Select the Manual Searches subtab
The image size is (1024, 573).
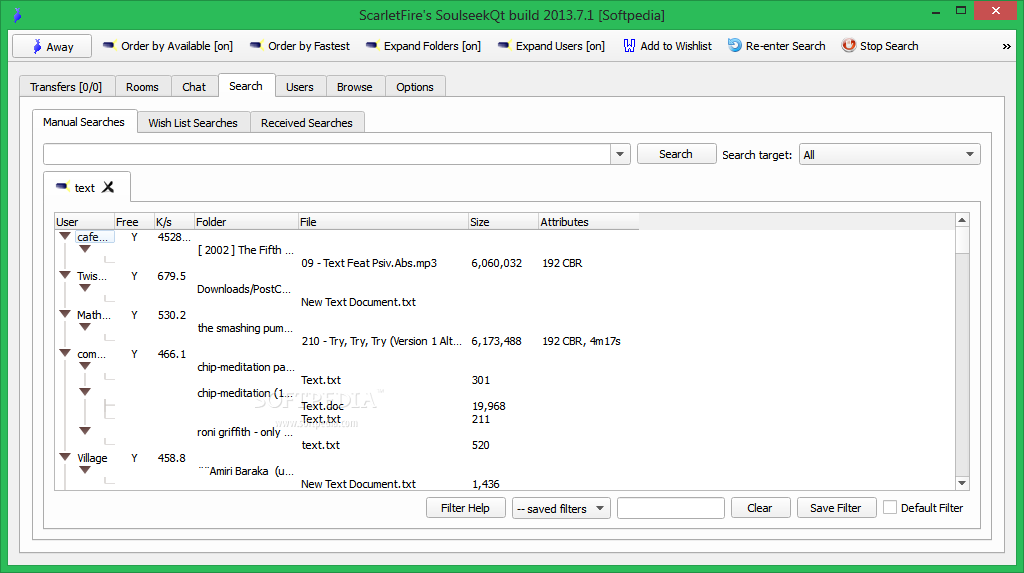click(x=84, y=122)
